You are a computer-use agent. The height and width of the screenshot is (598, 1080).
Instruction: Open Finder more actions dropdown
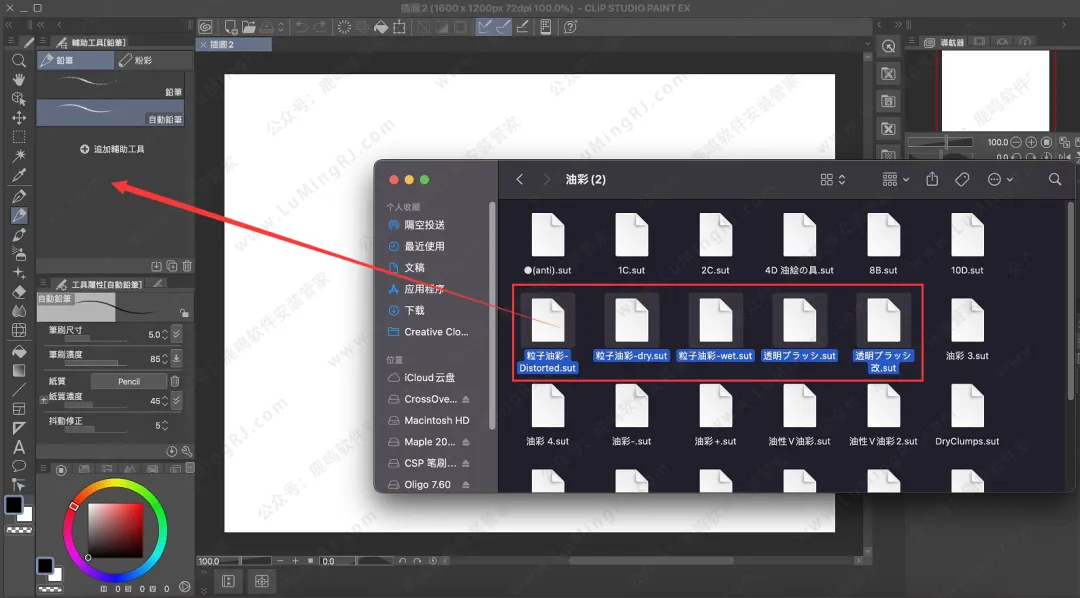point(999,179)
